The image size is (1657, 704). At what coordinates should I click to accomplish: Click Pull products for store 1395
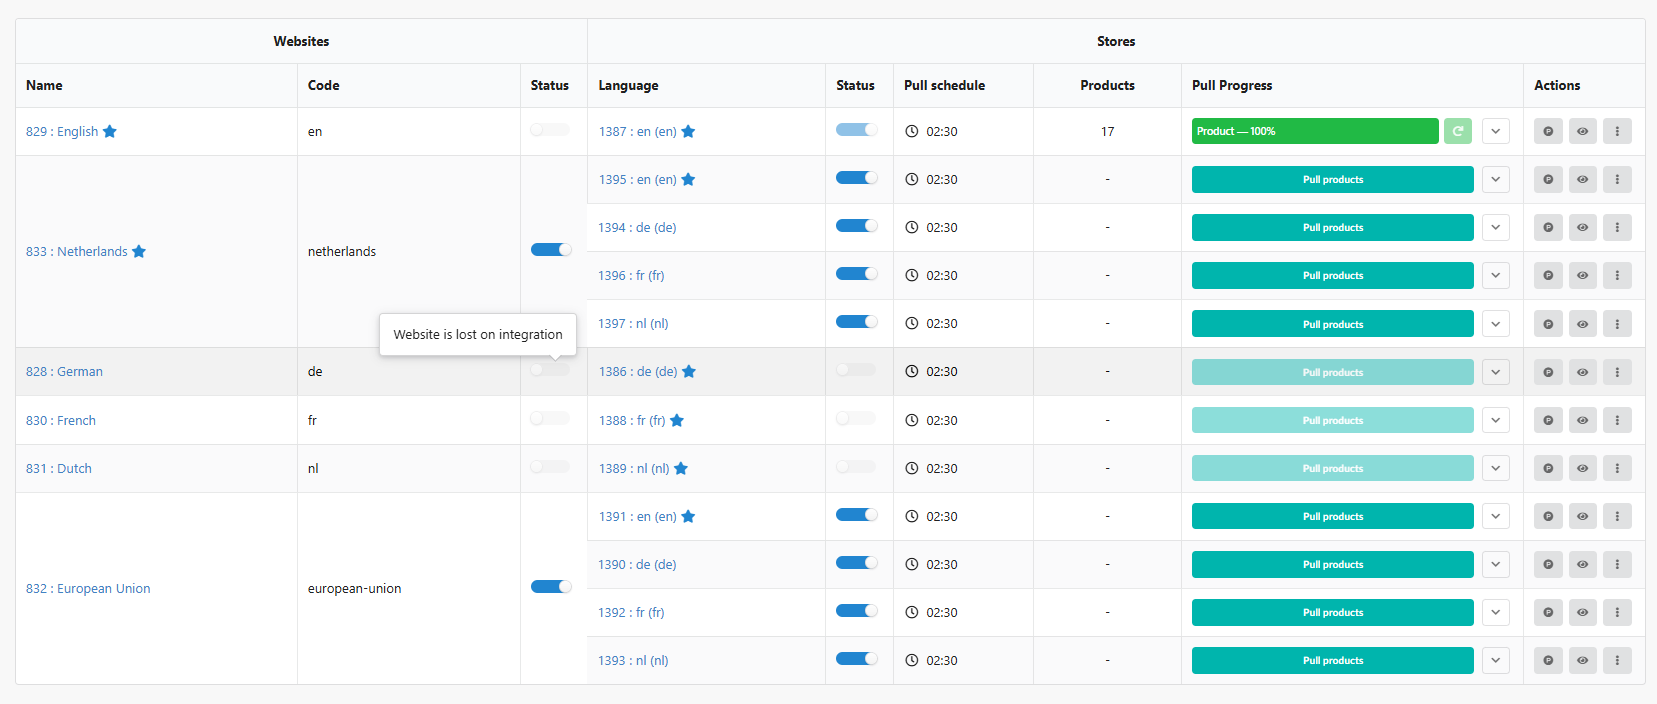click(1333, 179)
